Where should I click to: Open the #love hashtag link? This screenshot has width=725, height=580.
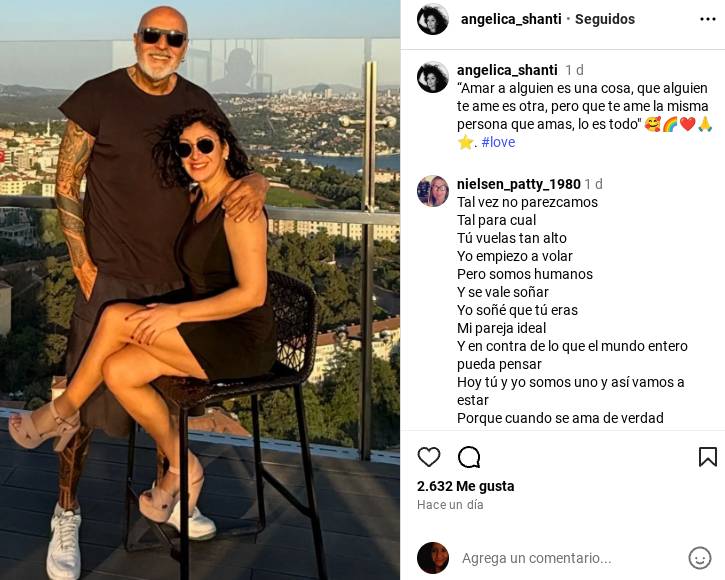pos(498,142)
